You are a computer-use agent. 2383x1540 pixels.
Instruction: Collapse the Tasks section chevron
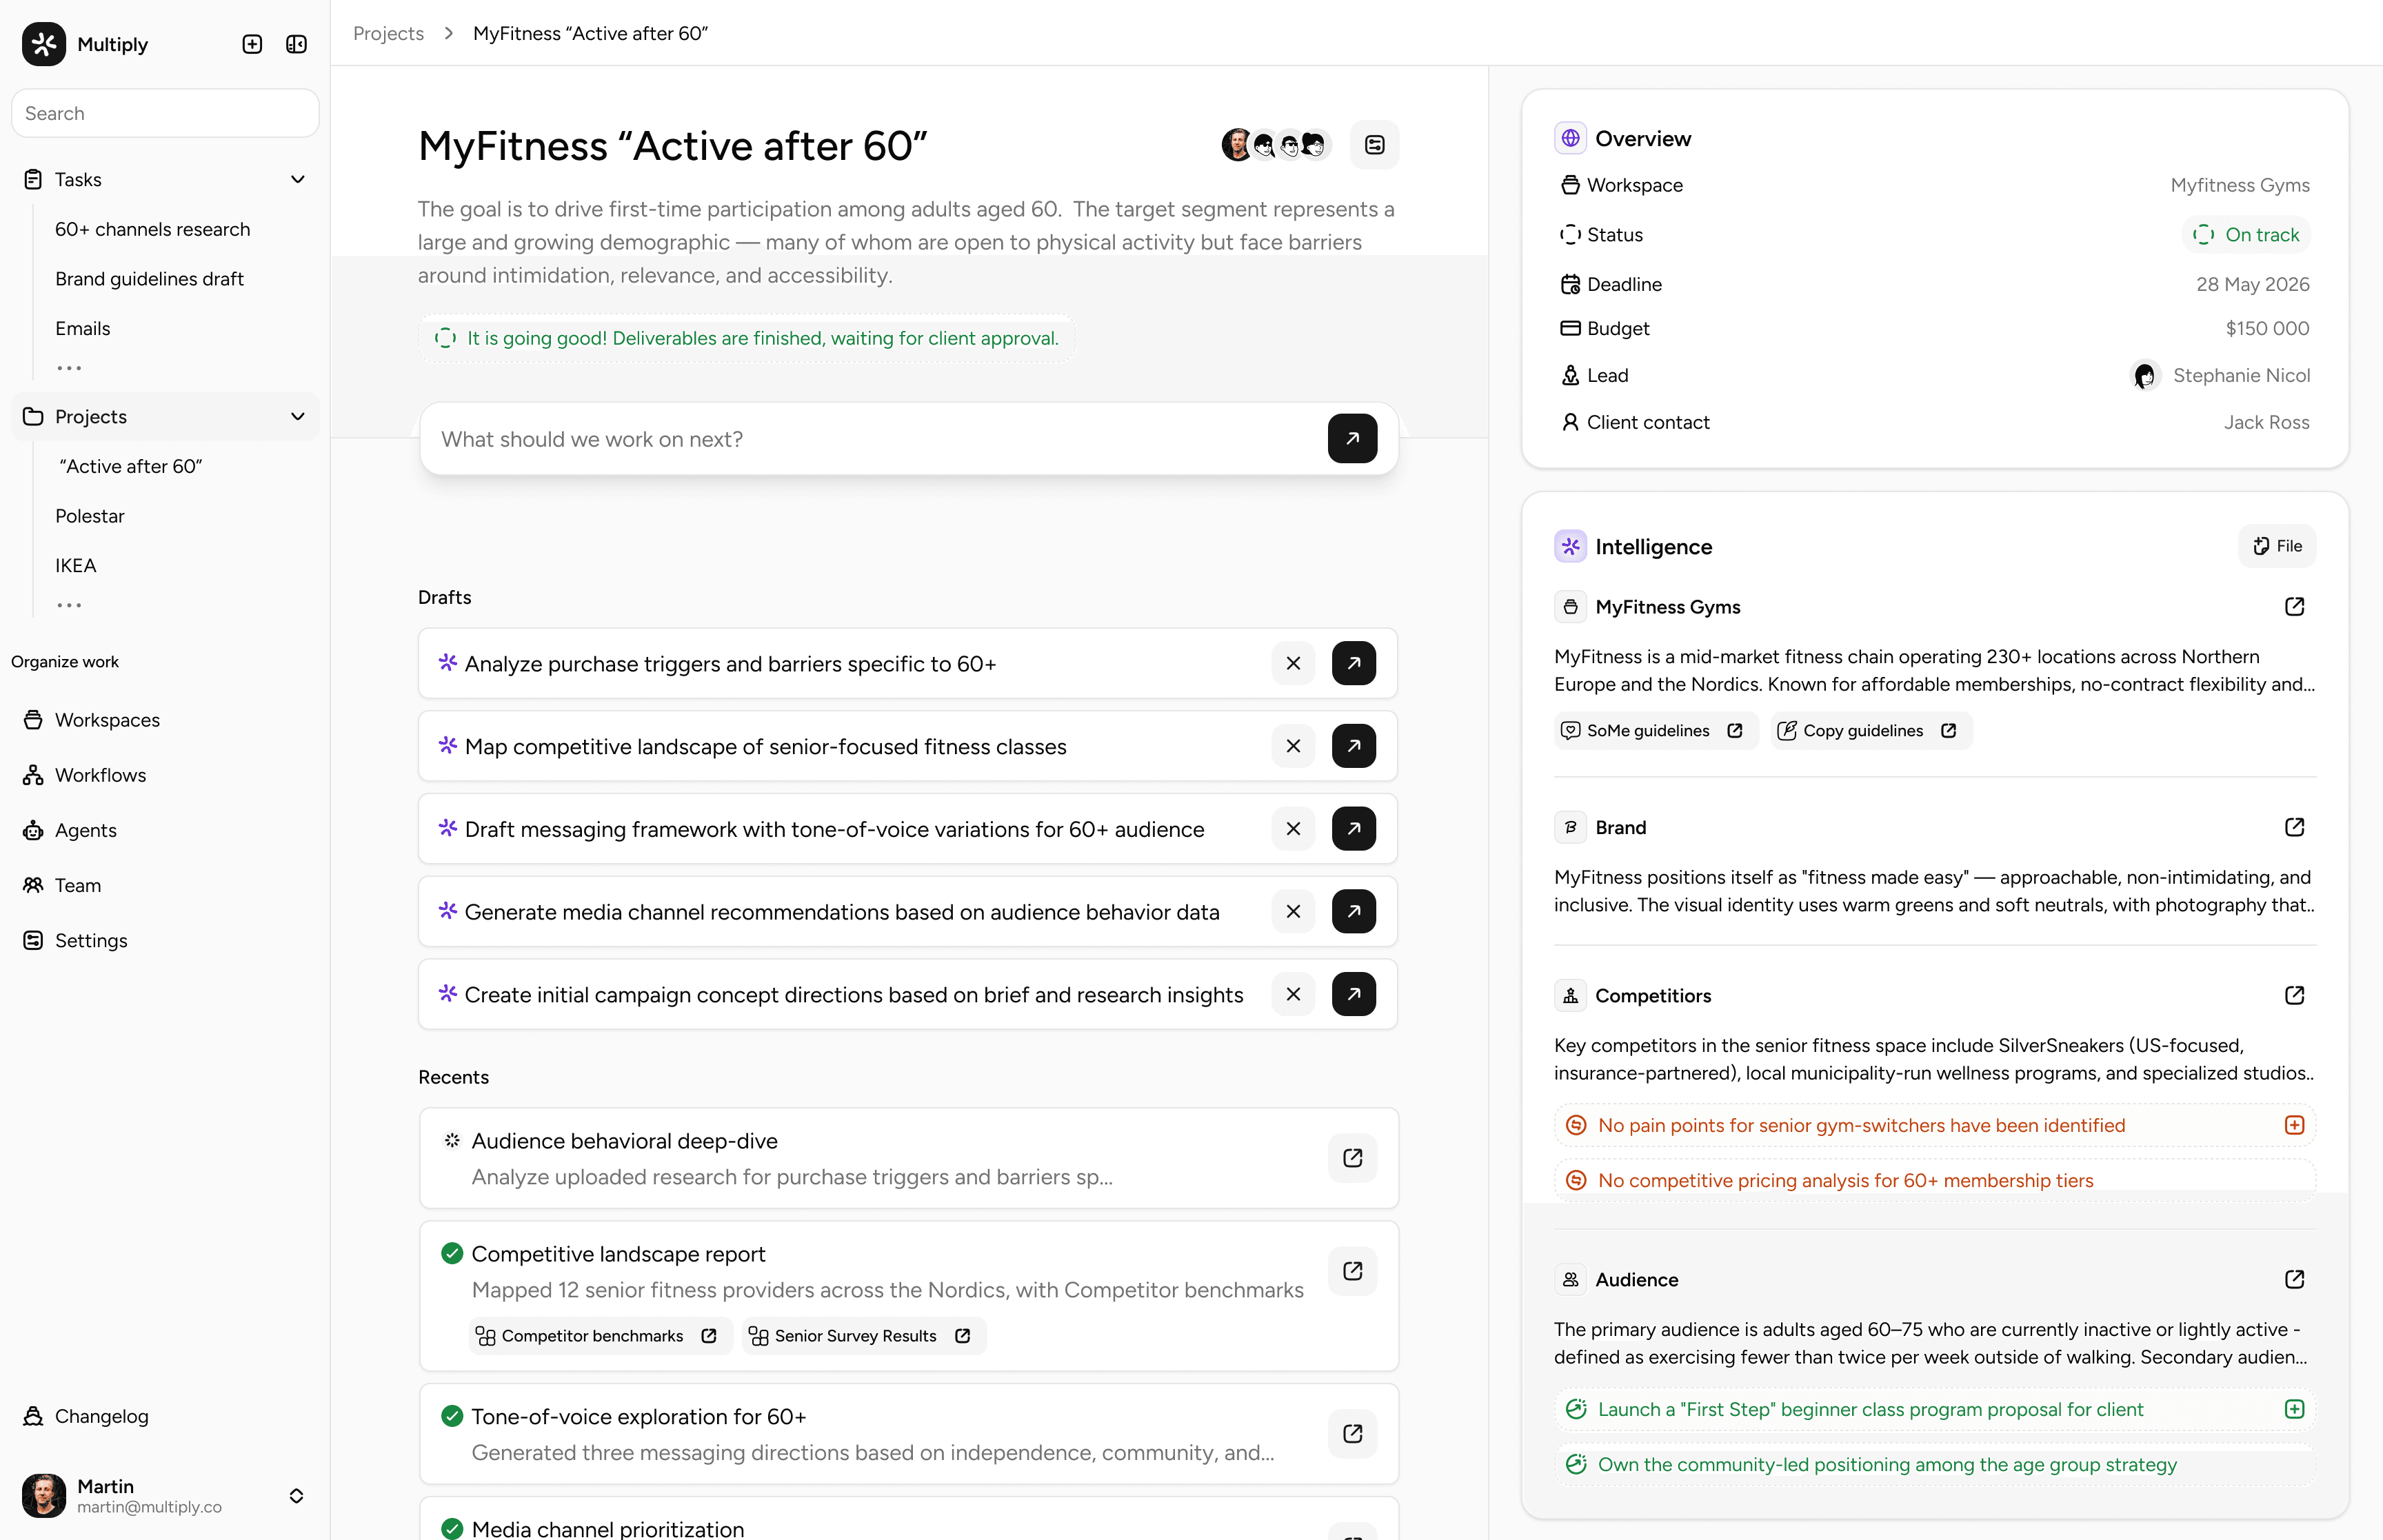297,180
